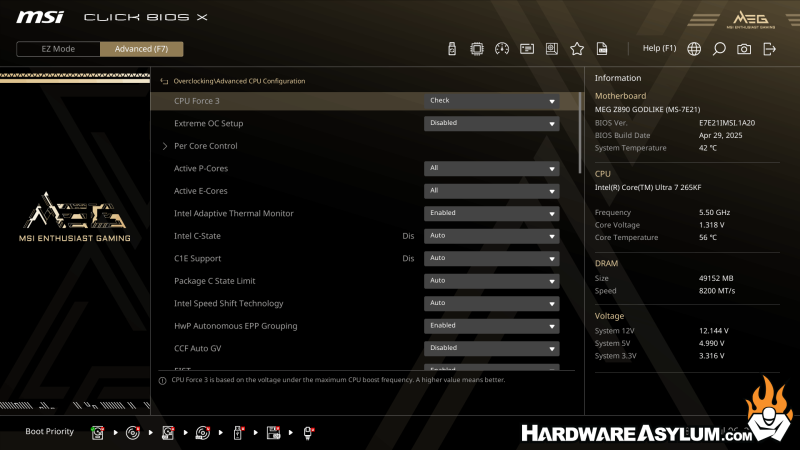
Task: Click the Overclocking\Advanced CPU Configuration breadcrumb
Action: pos(239,81)
